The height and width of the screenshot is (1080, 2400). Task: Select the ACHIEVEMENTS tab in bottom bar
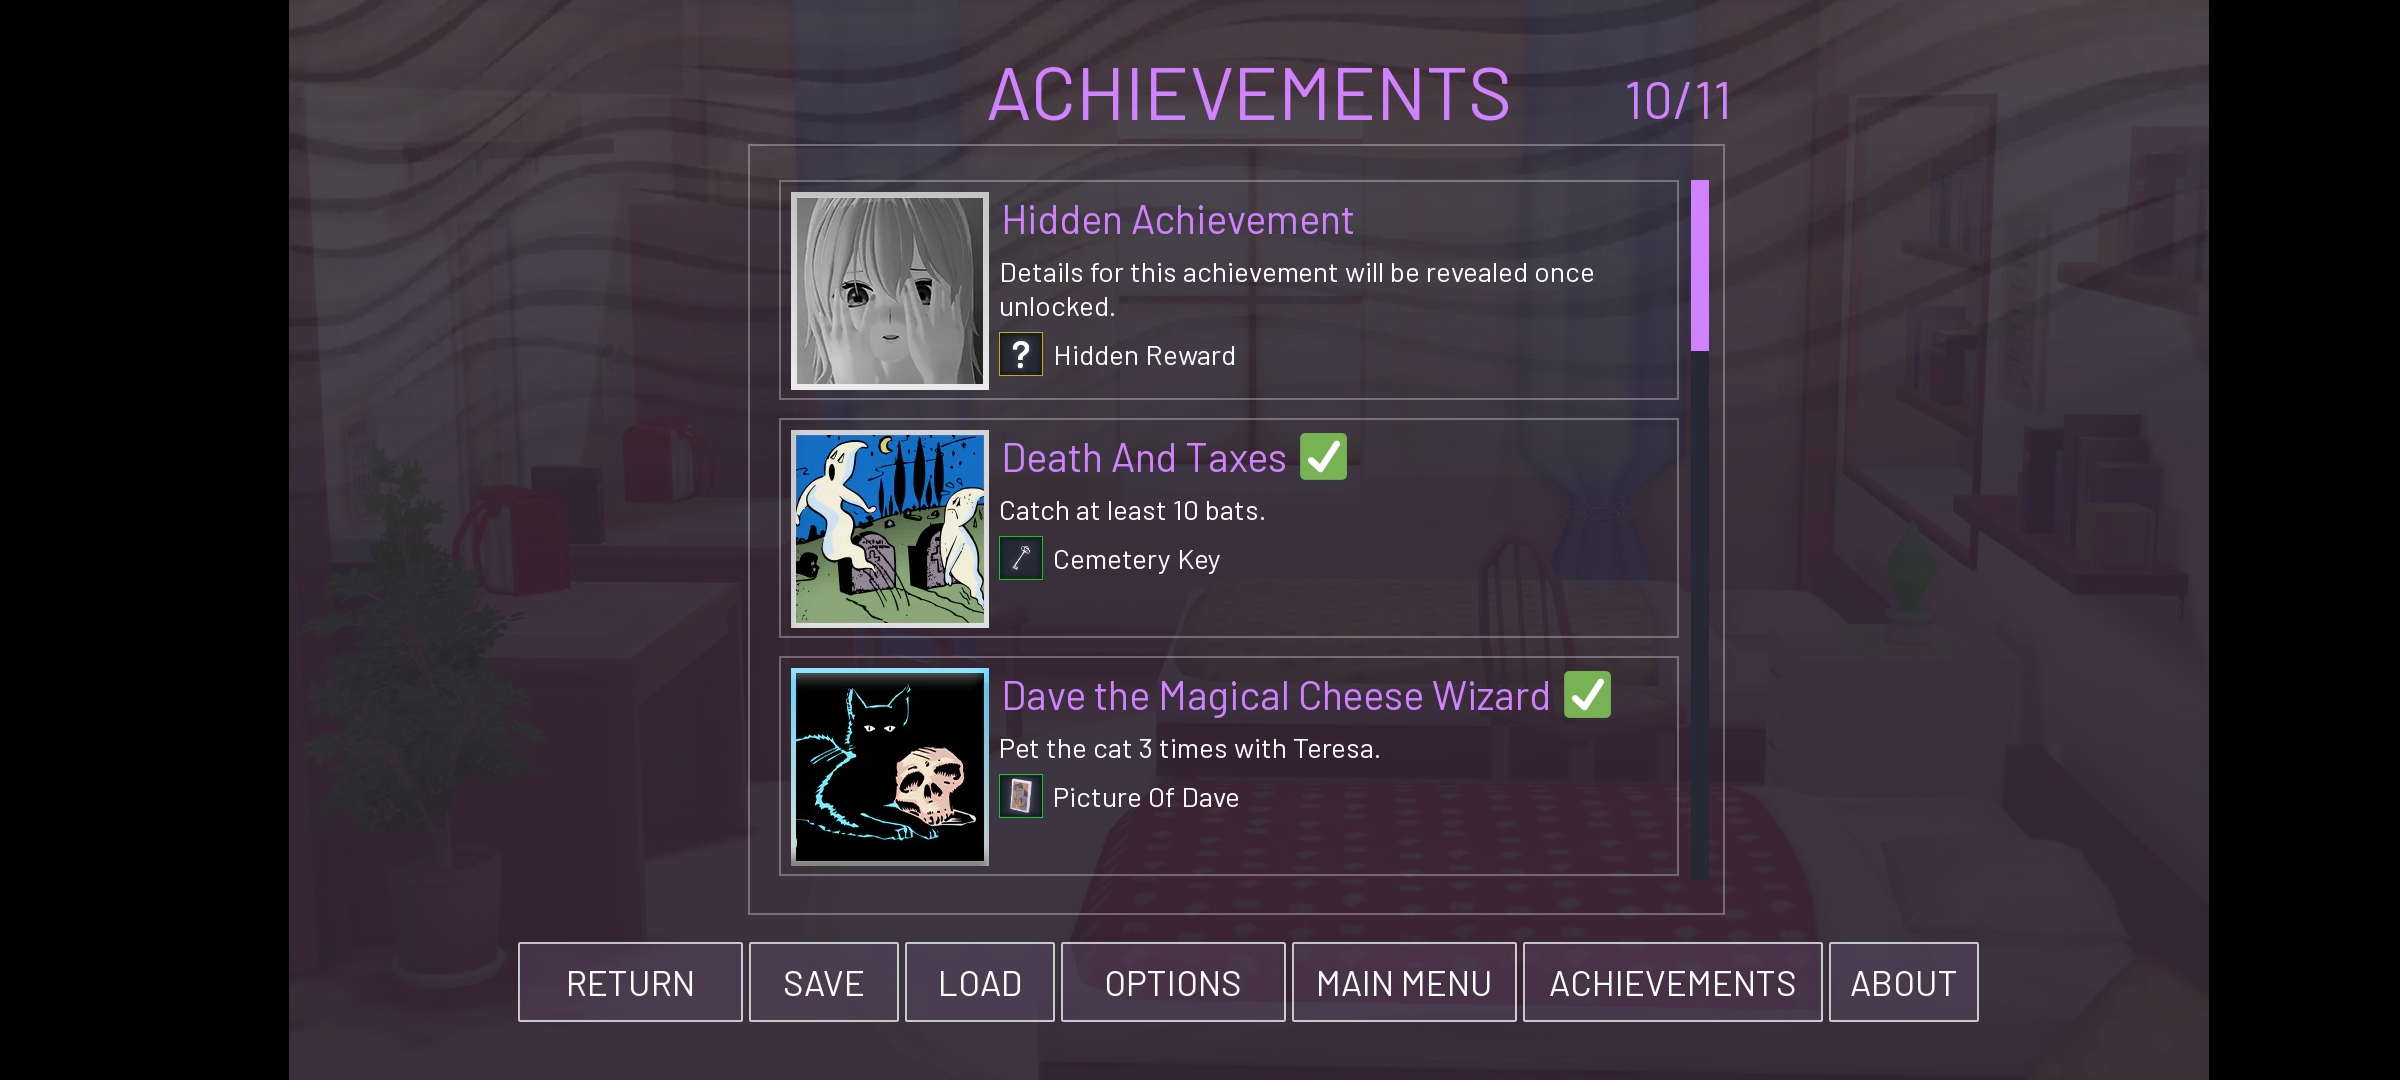(x=1673, y=982)
